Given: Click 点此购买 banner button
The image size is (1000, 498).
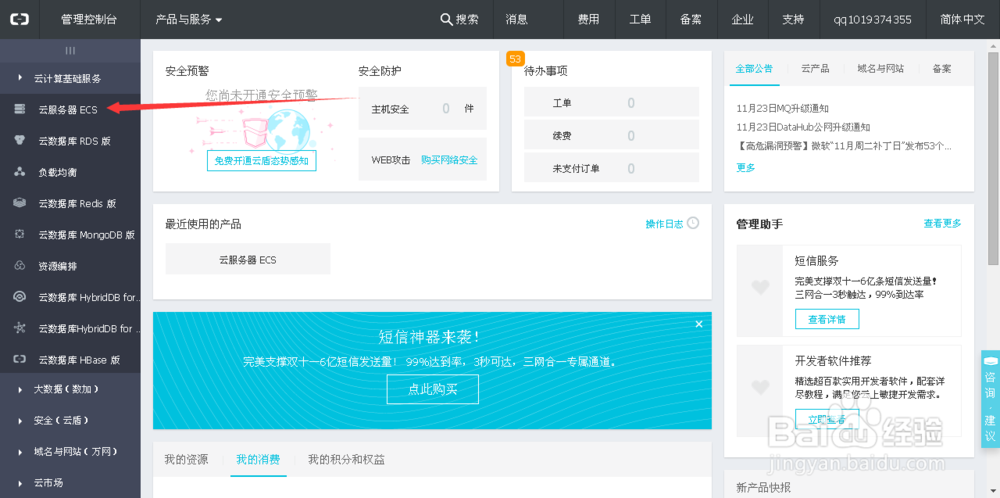Looking at the screenshot, I should [432, 389].
